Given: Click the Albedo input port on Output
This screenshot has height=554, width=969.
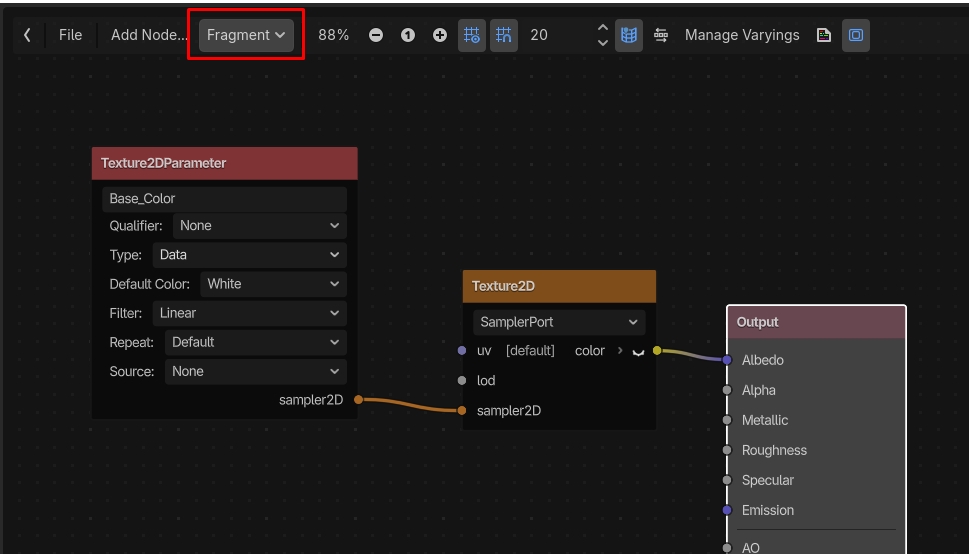Looking at the screenshot, I should click(x=727, y=360).
